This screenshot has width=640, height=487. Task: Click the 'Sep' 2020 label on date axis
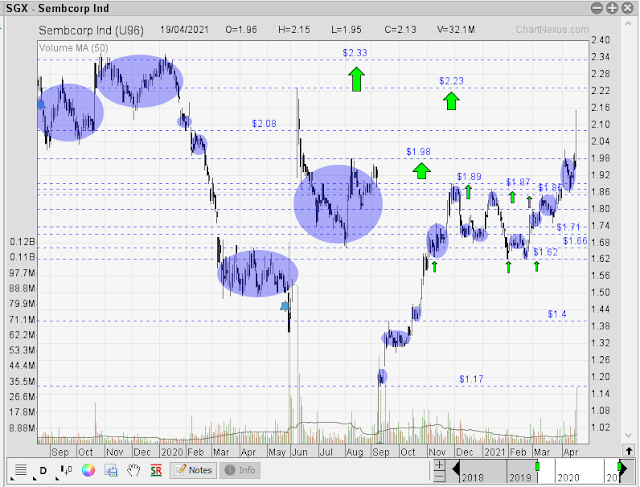coord(380,452)
